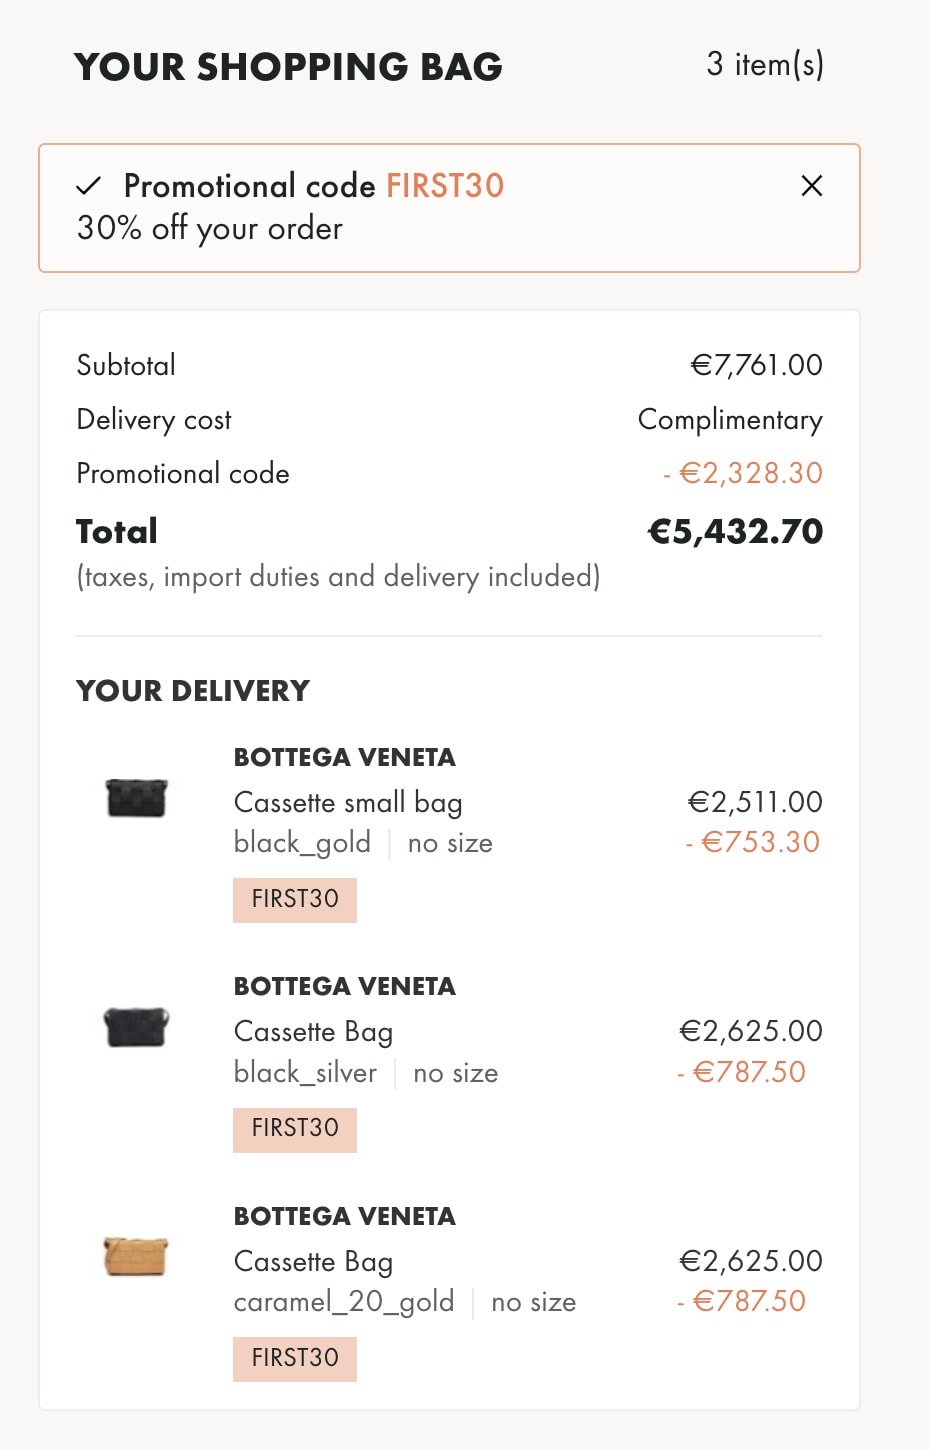Select the FIRST30 tag under black_silver bag

point(295,1129)
